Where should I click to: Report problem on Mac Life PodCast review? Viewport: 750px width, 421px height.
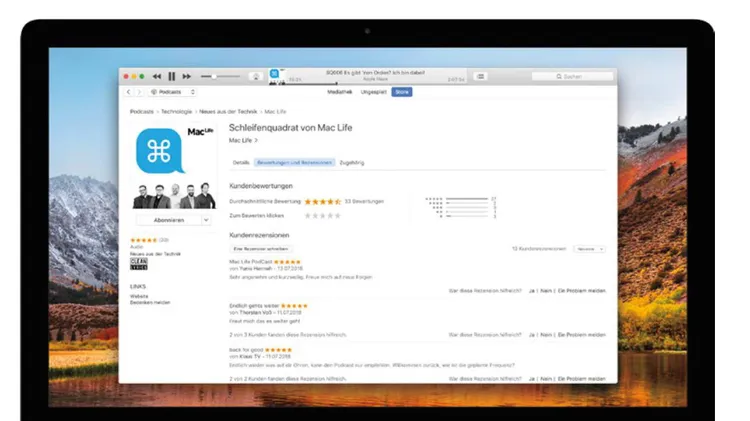(582, 291)
